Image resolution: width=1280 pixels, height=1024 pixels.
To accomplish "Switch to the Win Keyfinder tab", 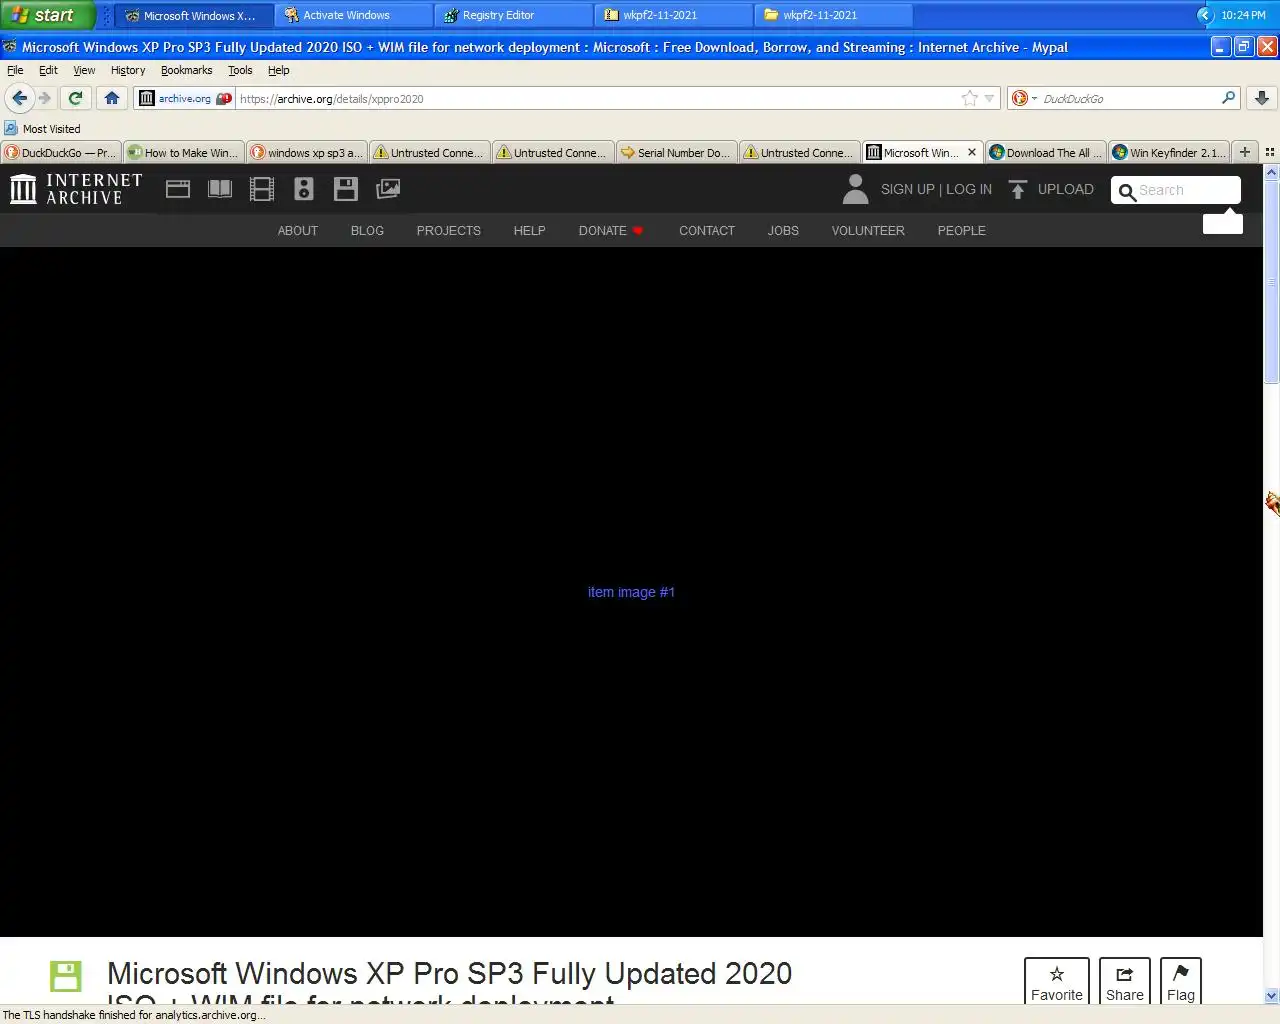I will coord(1168,152).
